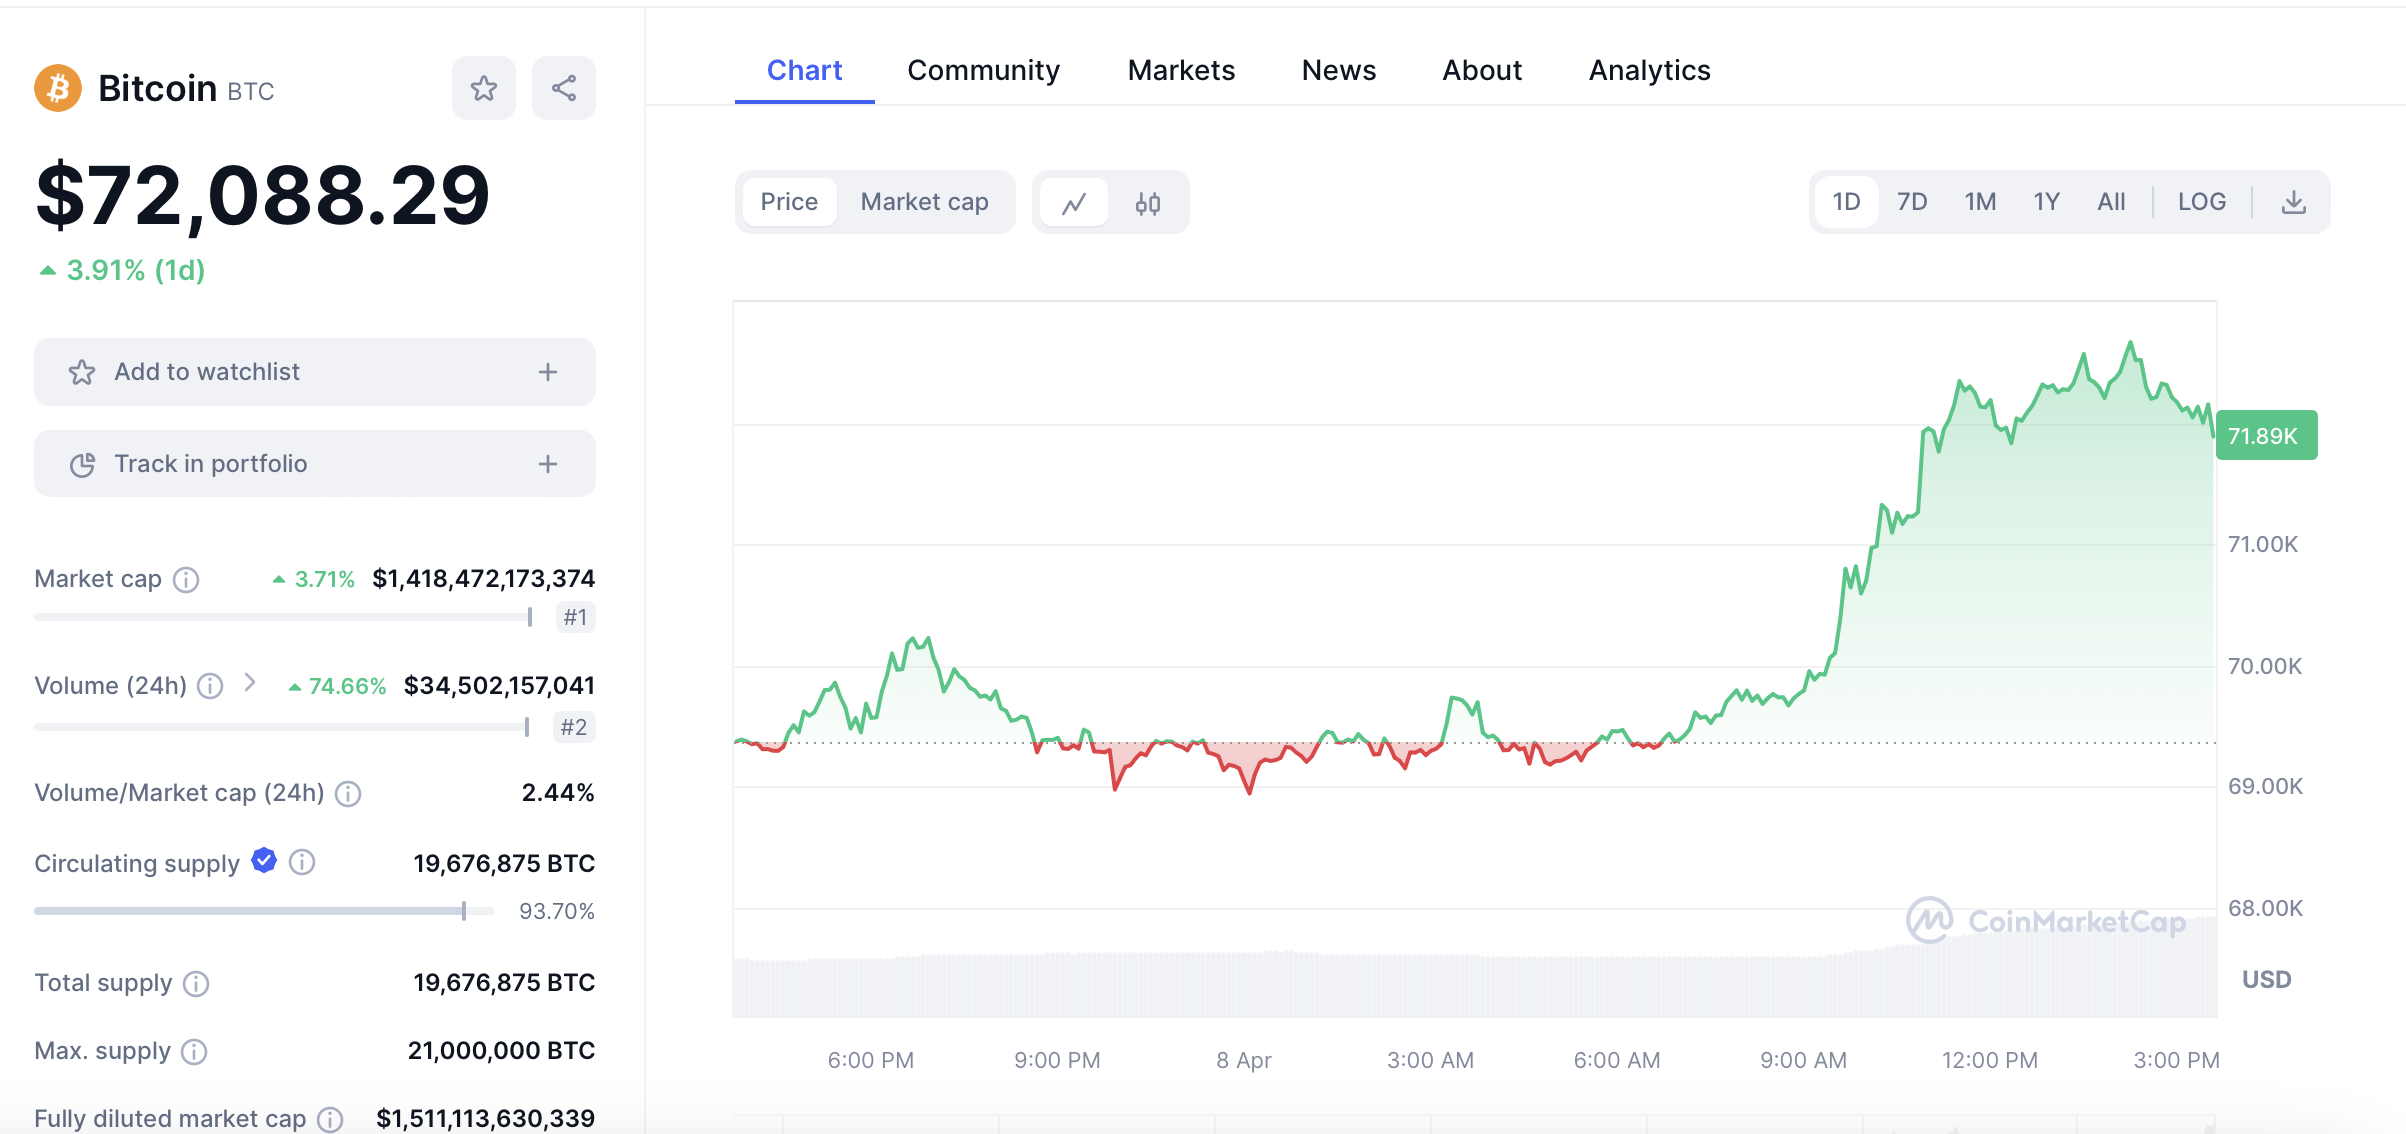
Task: Toggle the LOG scale option
Action: click(x=2202, y=202)
